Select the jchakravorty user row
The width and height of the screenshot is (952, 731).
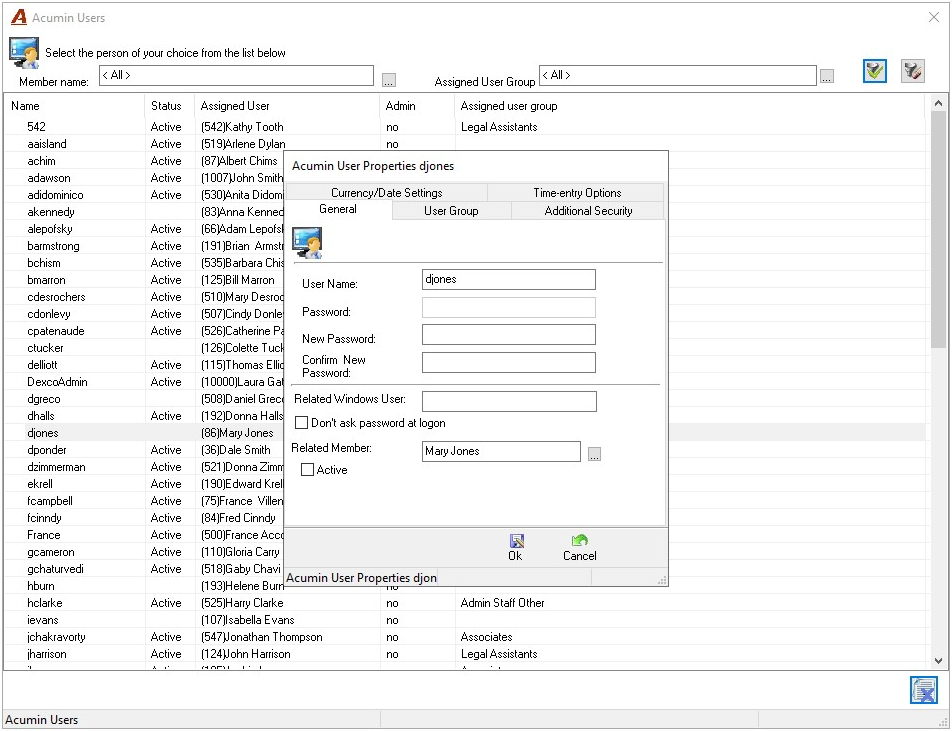click(465, 637)
